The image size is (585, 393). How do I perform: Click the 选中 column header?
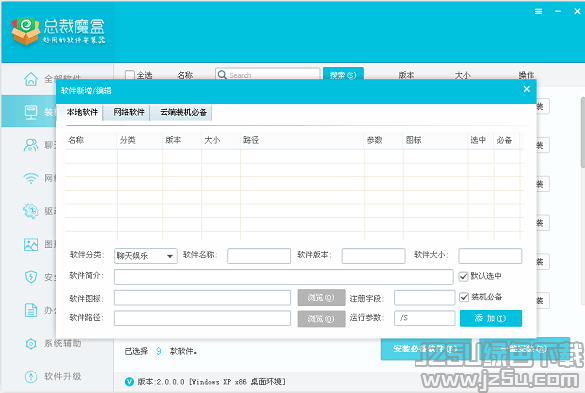[481, 140]
